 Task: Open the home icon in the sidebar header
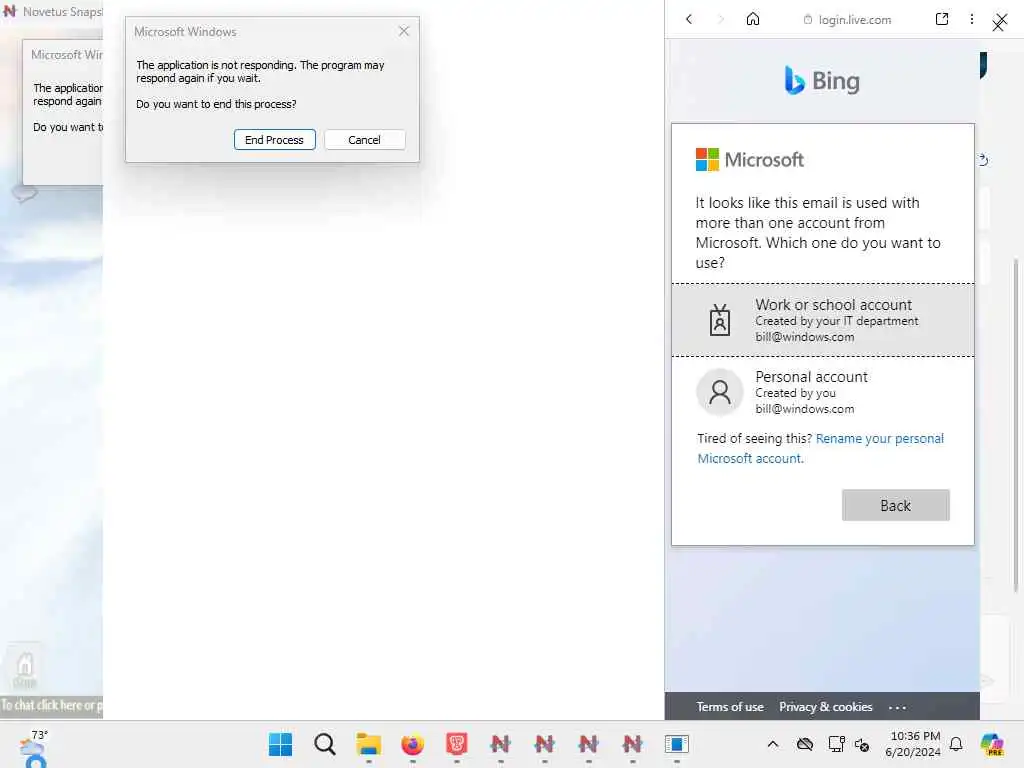(x=753, y=19)
